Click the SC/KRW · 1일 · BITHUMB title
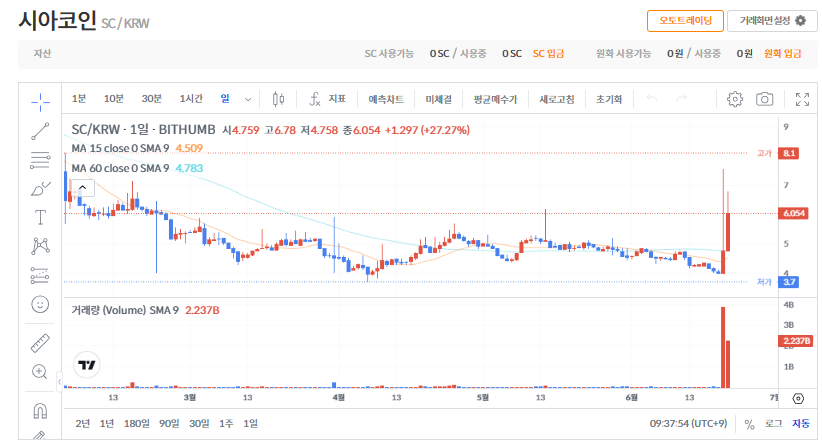822x443 pixels. click(143, 129)
